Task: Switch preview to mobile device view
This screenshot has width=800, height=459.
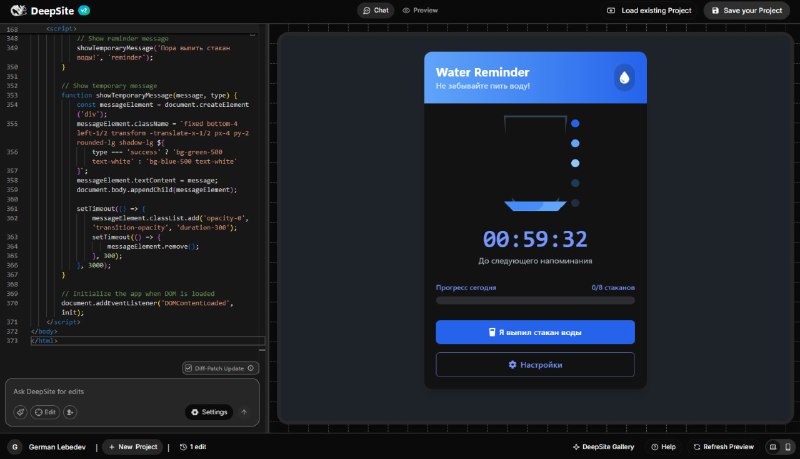Action: point(788,447)
